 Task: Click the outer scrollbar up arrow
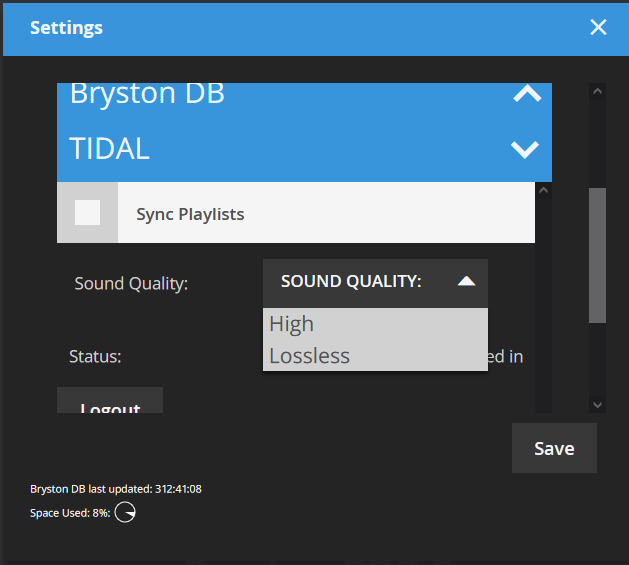[597, 91]
